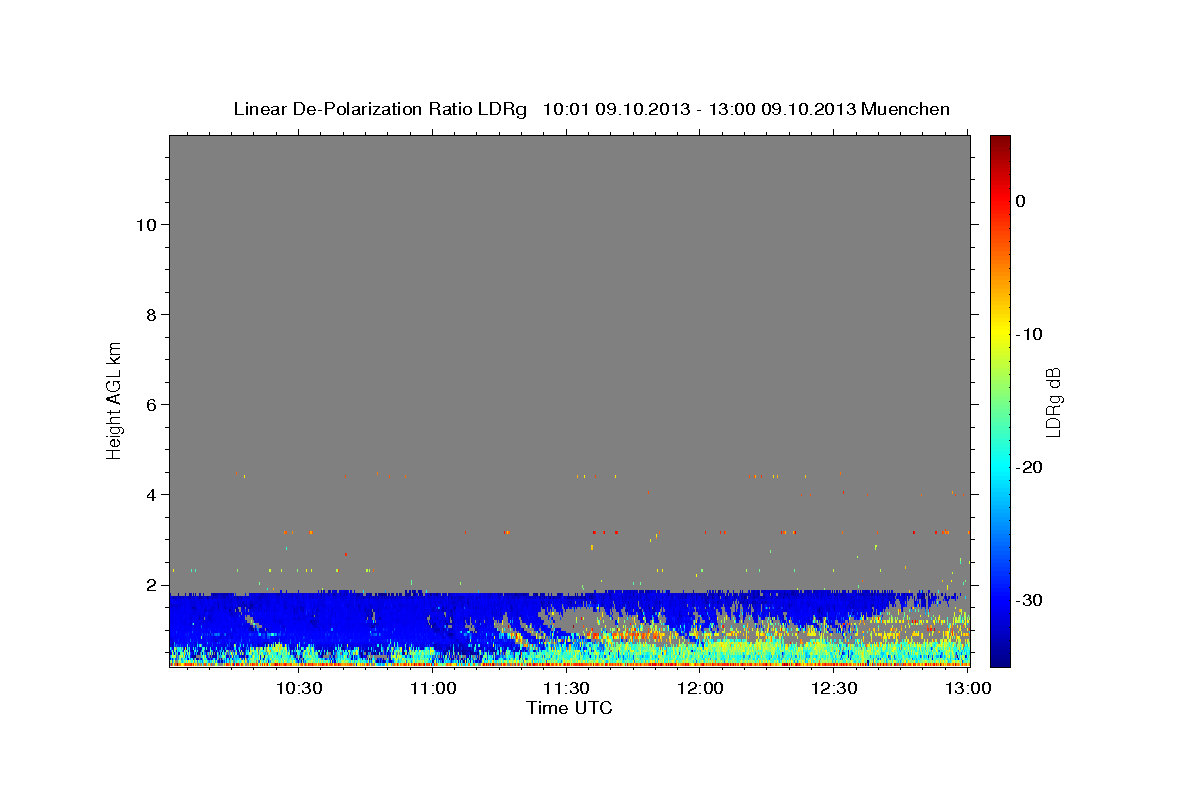Click the start time '10:01 09.10.2013' in title
Screen dimensions: 1200x800
click(x=615, y=109)
